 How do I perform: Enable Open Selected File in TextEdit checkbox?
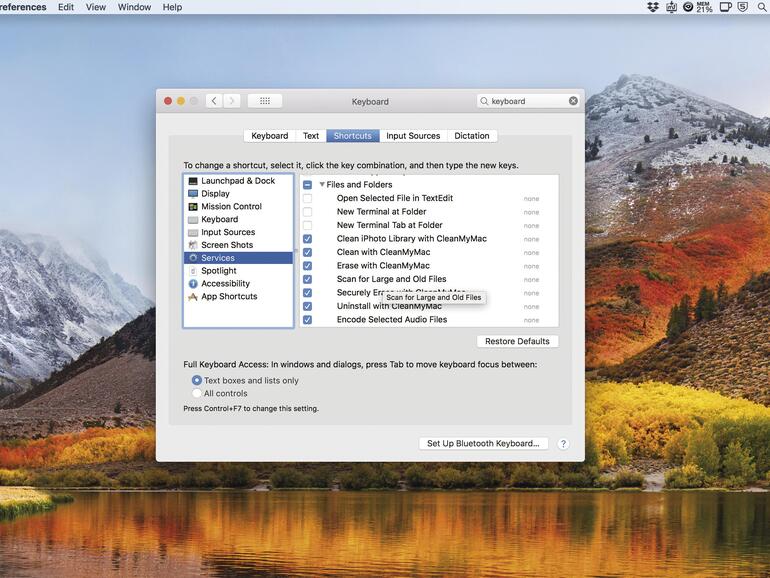click(x=307, y=198)
